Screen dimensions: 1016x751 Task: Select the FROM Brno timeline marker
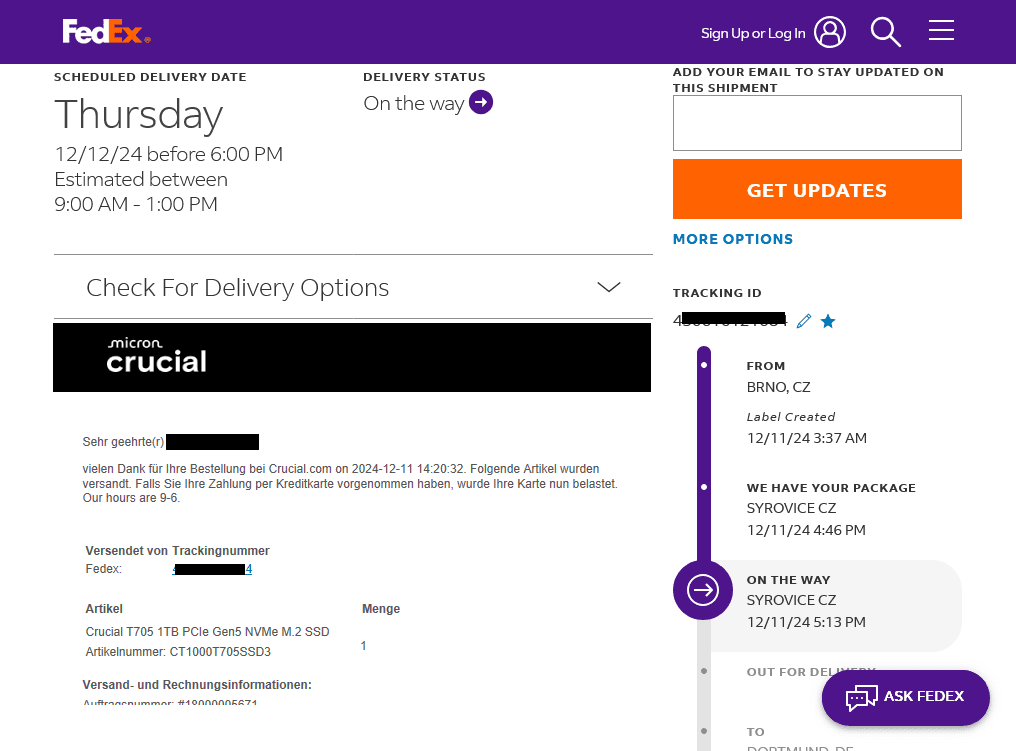(x=704, y=365)
